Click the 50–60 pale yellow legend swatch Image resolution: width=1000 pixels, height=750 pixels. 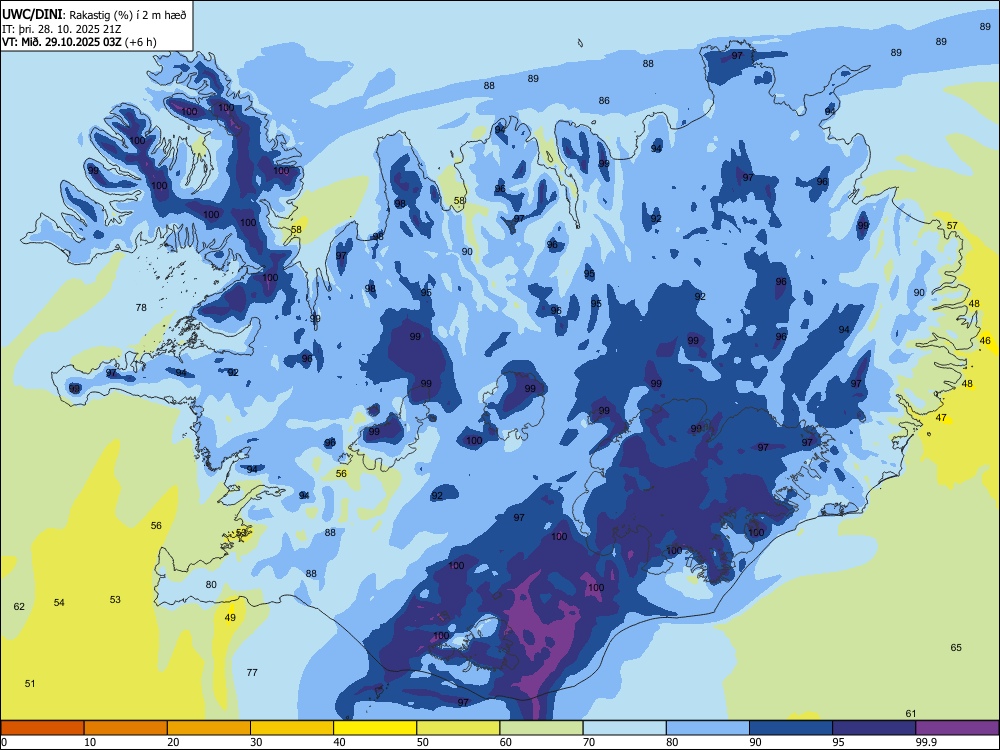click(x=458, y=728)
